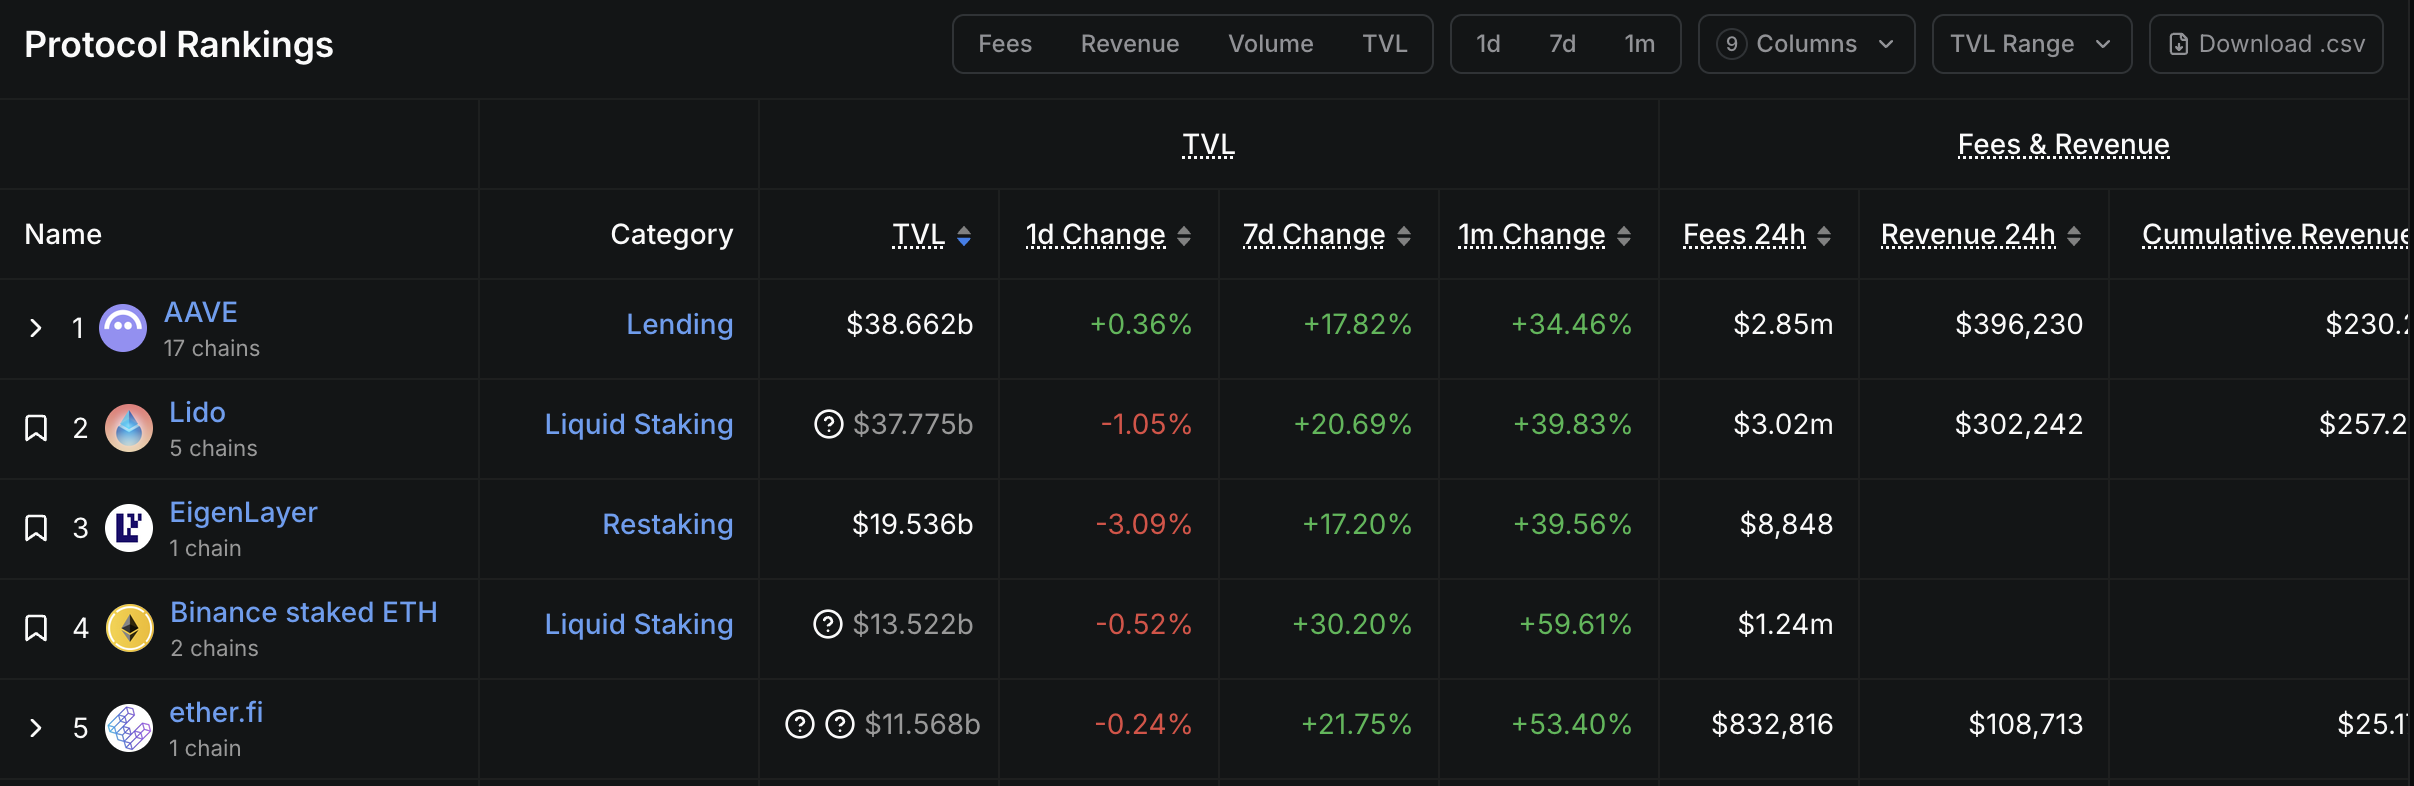Expand the AAVE row
The image size is (2414, 786).
coord(36,328)
